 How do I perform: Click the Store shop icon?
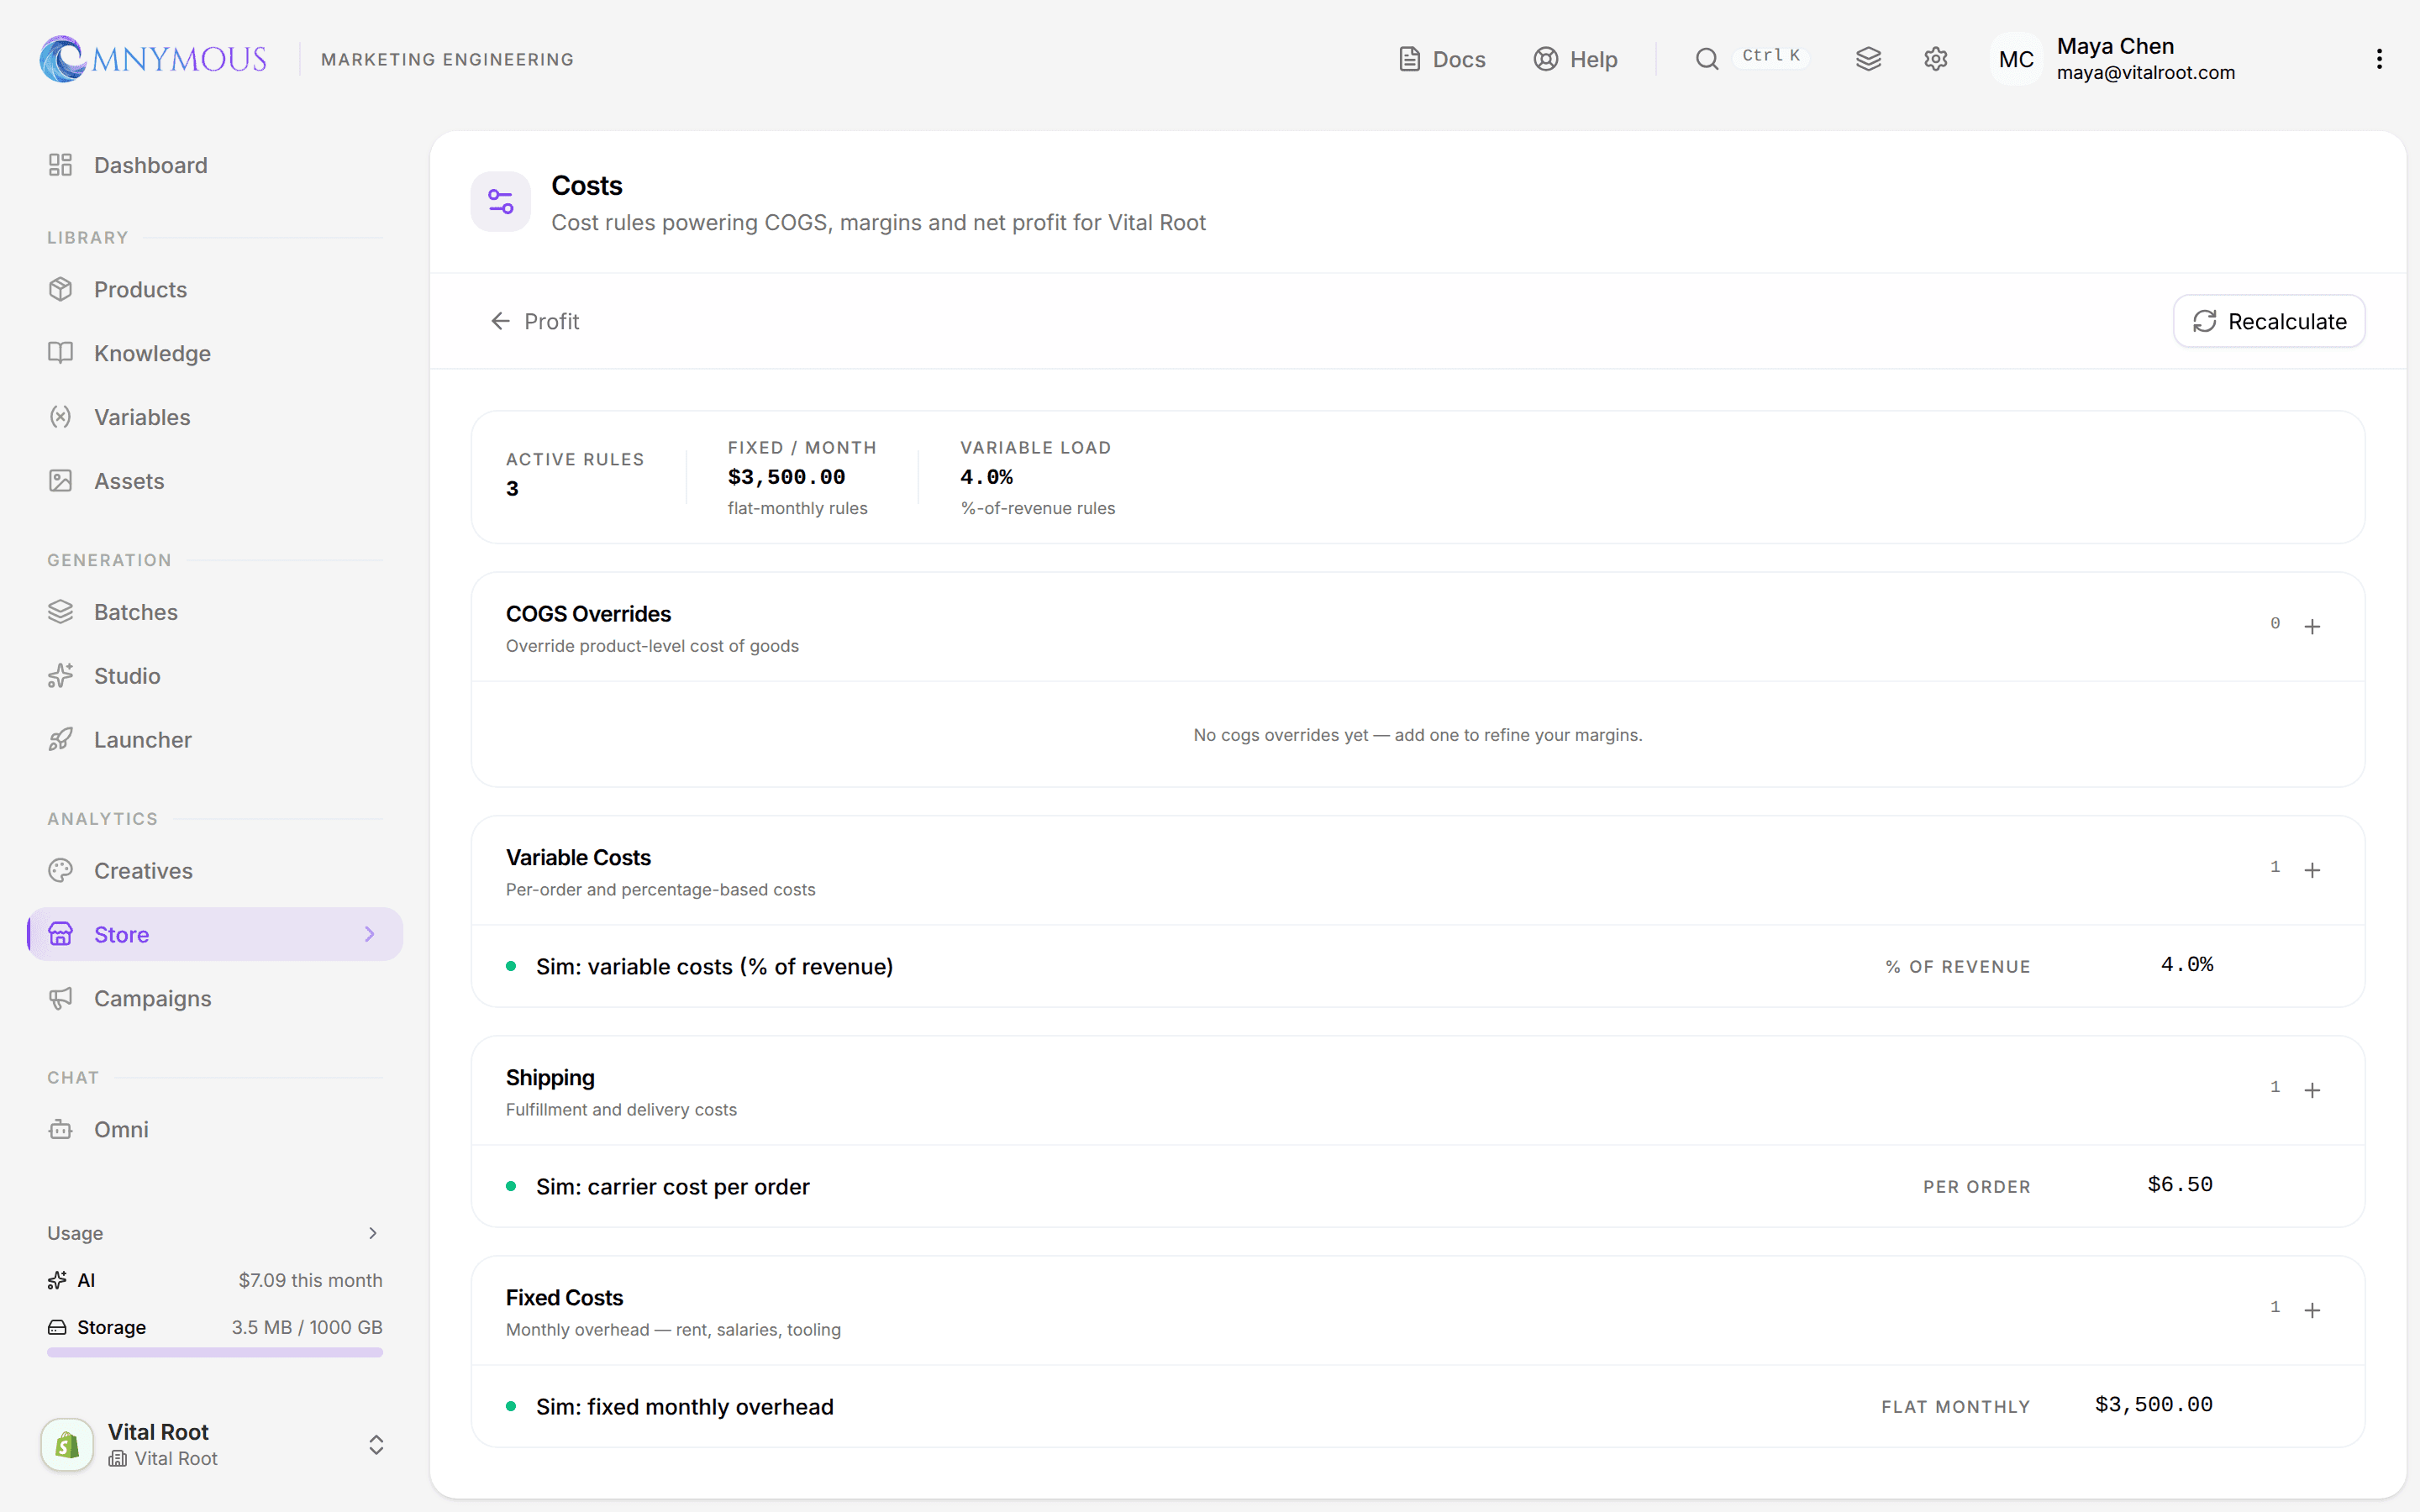61,934
